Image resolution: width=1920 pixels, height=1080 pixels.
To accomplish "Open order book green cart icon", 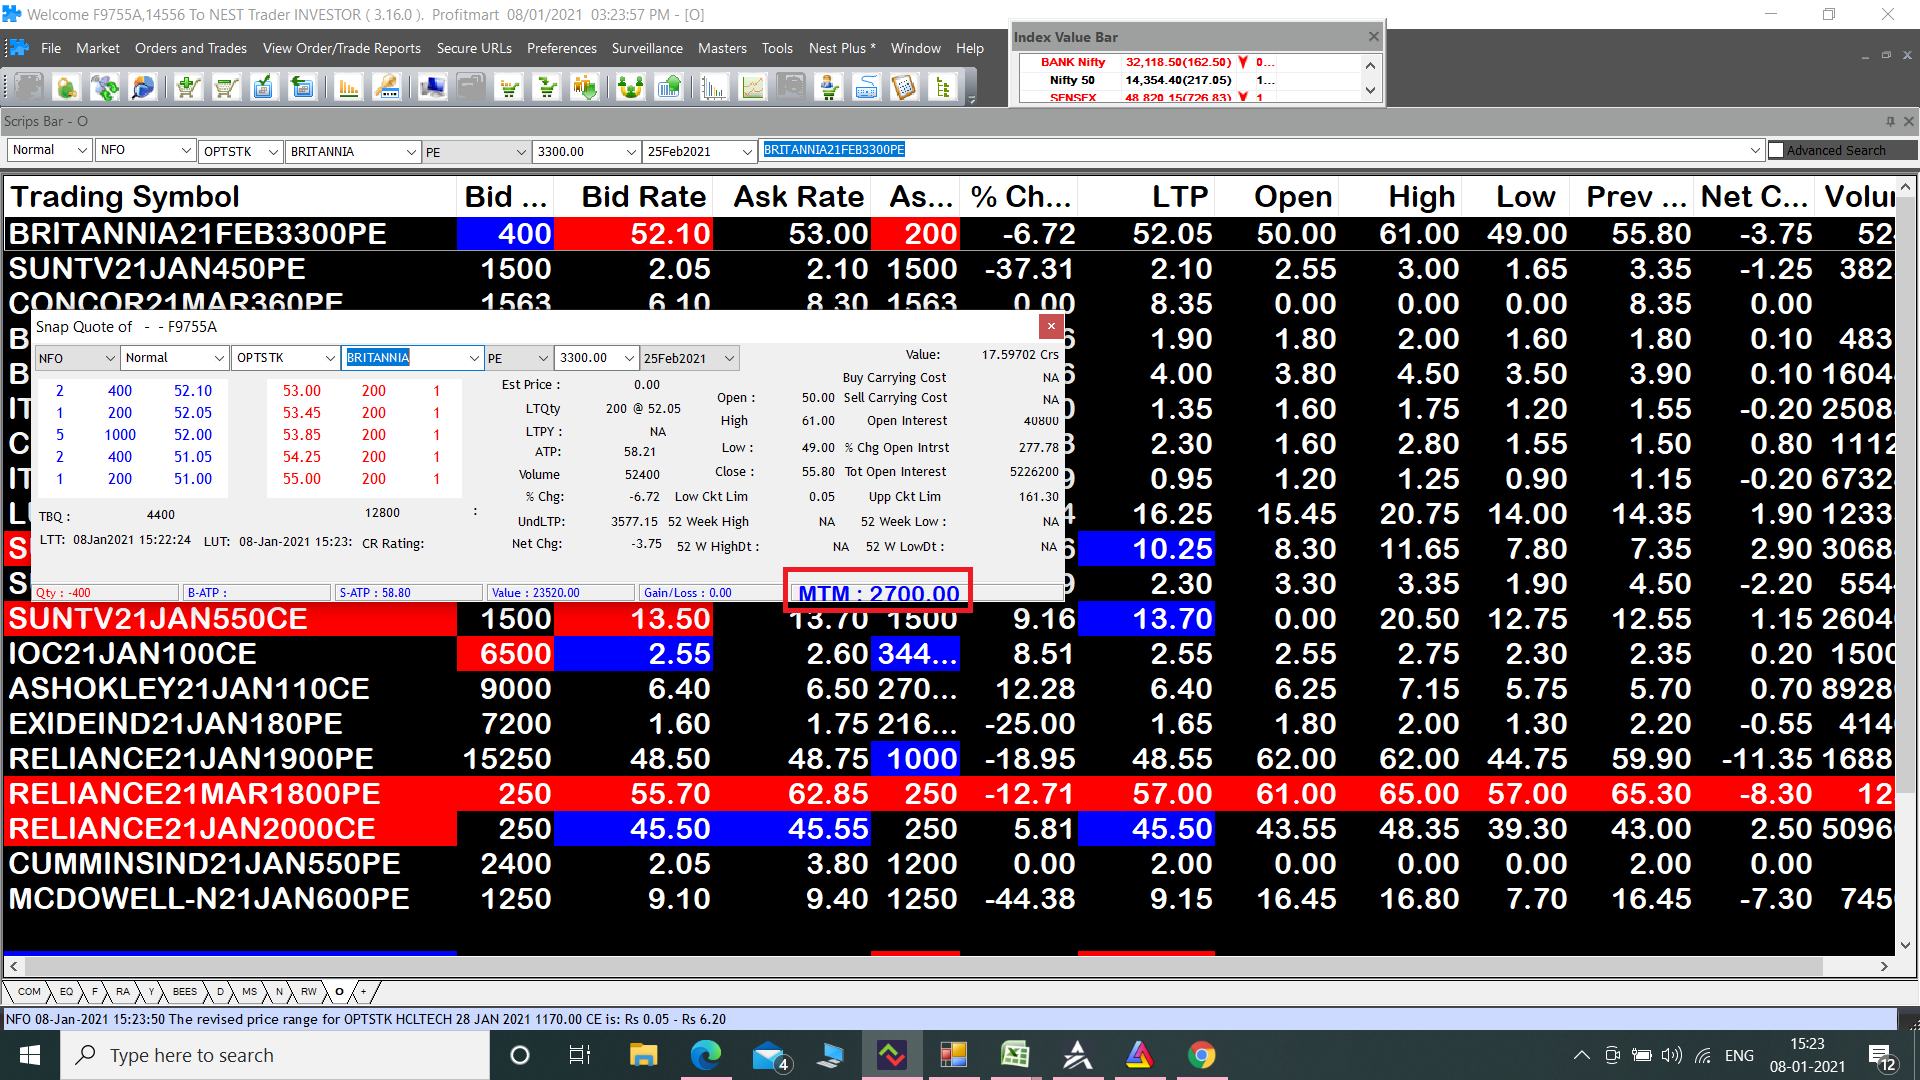I will pyautogui.click(x=510, y=88).
